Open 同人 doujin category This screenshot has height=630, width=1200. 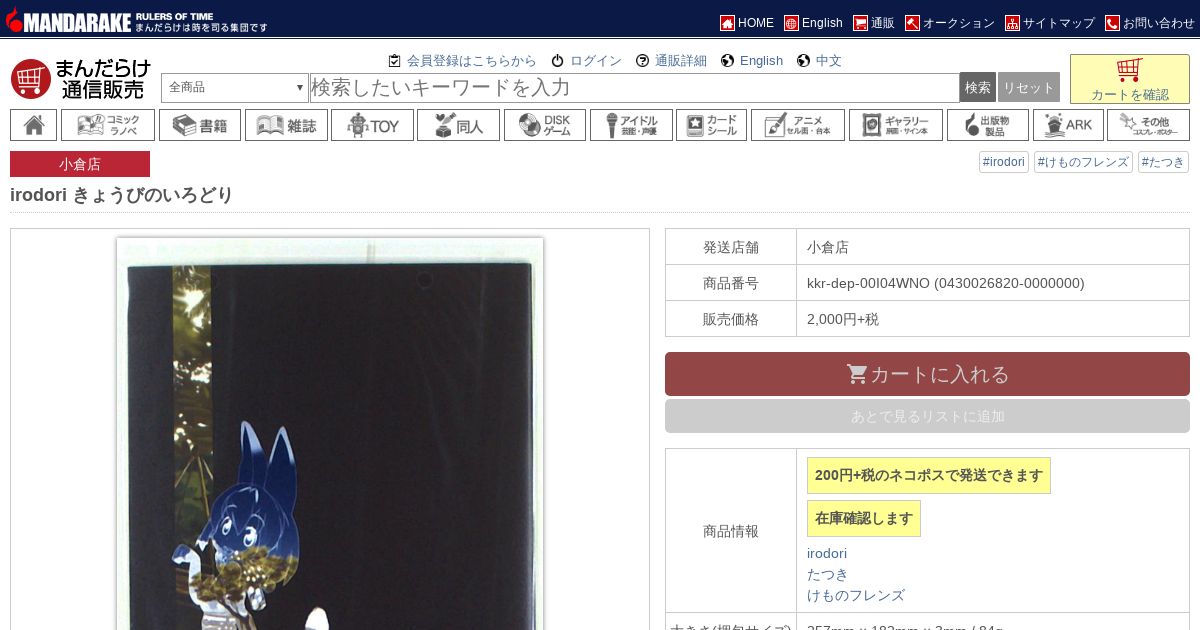point(459,125)
